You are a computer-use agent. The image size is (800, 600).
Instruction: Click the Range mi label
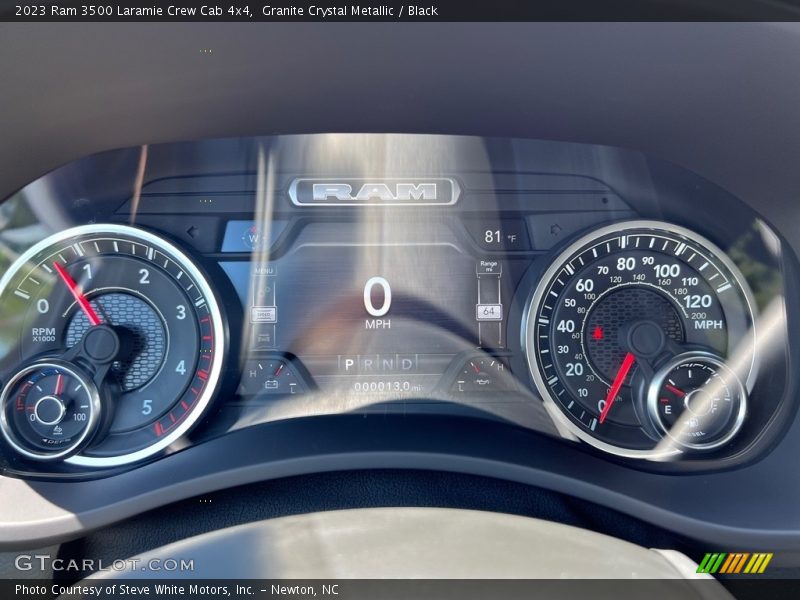click(x=488, y=266)
